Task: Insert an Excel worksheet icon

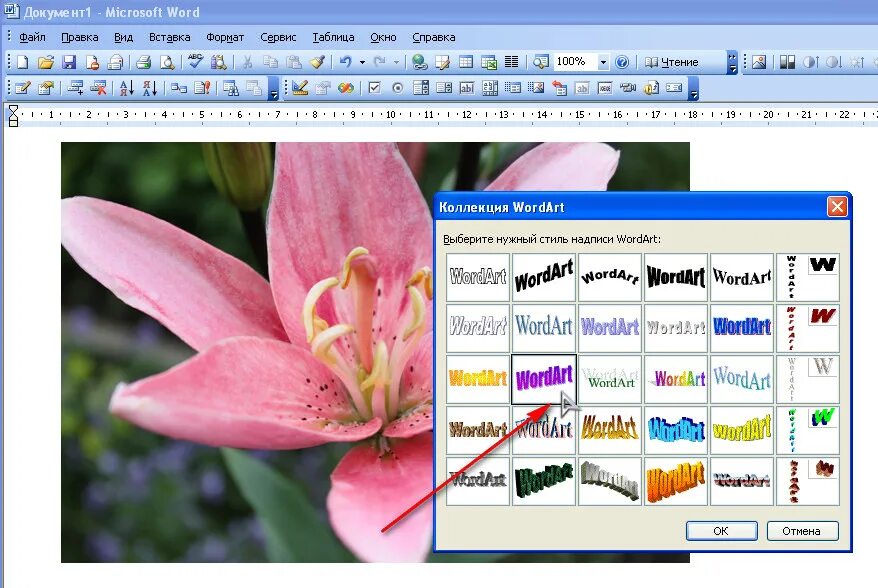Action: (489, 62)
